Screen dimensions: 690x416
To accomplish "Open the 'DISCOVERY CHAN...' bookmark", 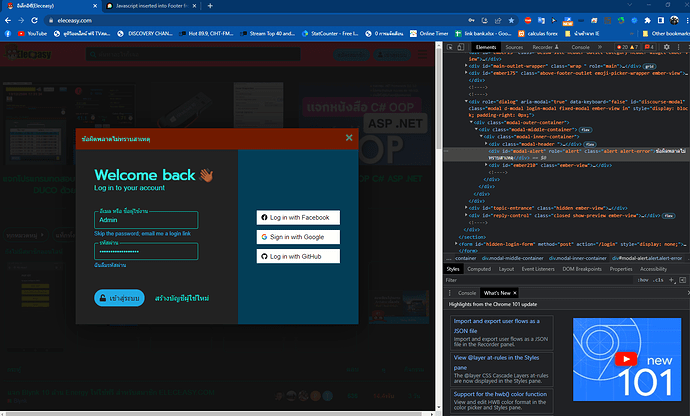I will pyautogui.click(x=145, y=33).
